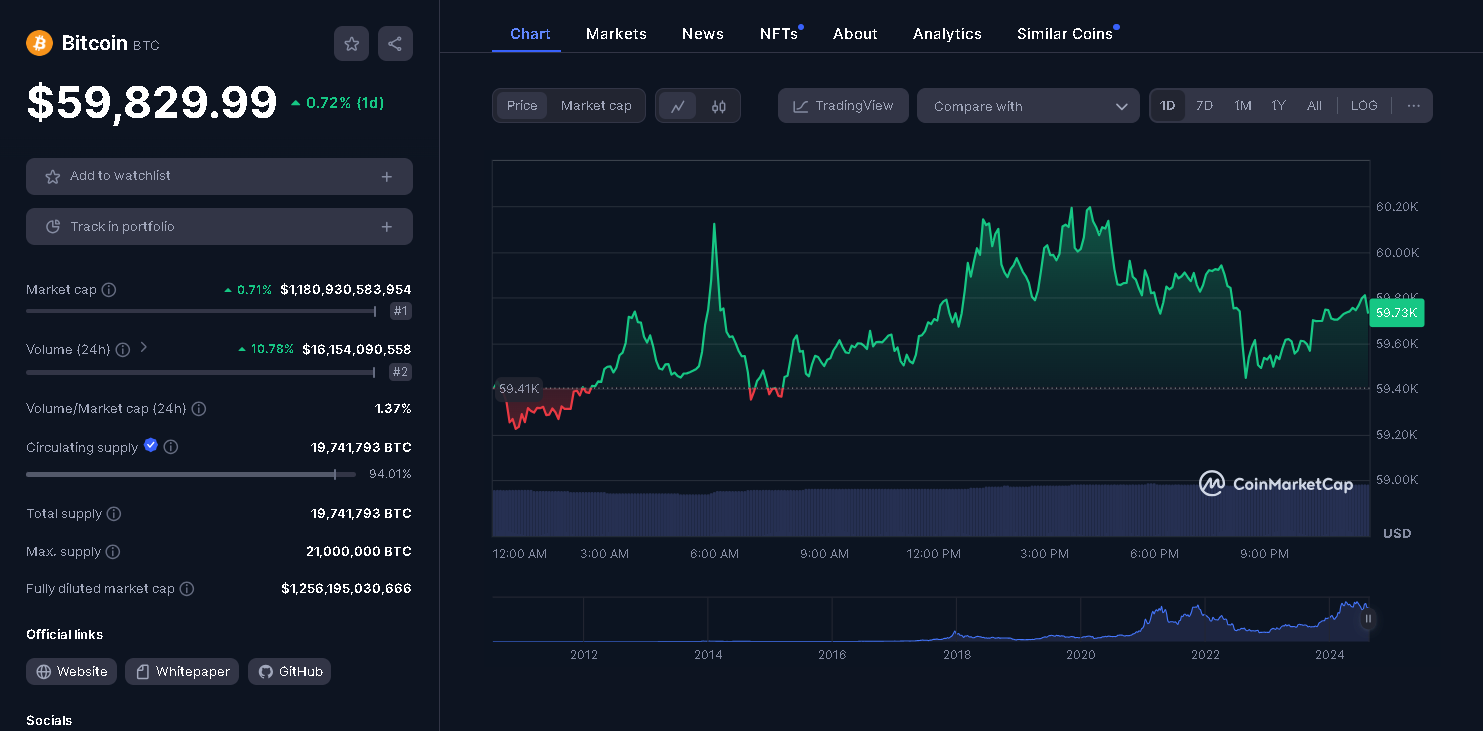Image resolution: width=1483 pixels, height=731 pixels.
Task: Click the 59.73K current price tag
Action: click(1396, 313)
